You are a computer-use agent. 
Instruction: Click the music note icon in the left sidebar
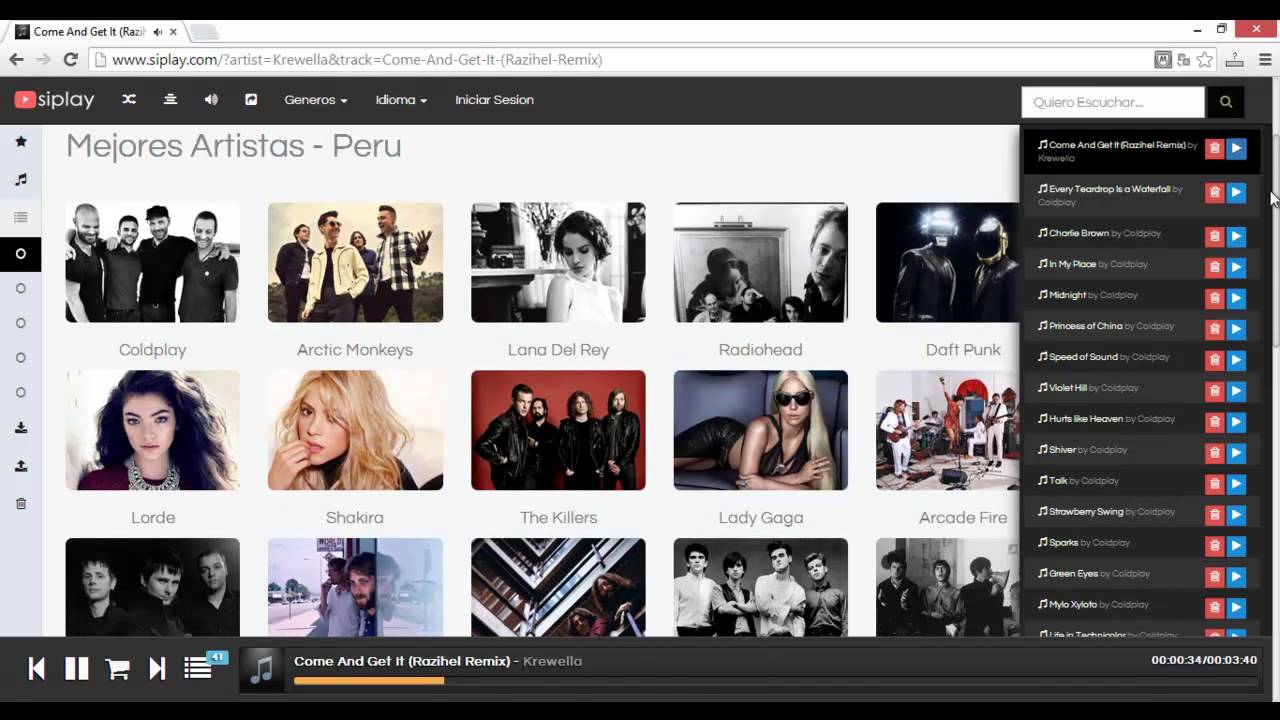(x=21, y=180)
